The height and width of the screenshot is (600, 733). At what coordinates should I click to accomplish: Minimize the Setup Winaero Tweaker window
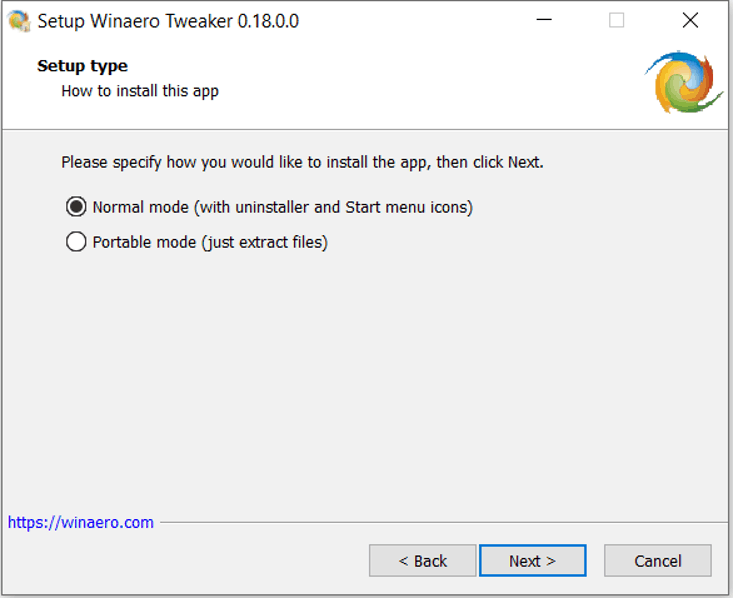click(x=544, y=20)
